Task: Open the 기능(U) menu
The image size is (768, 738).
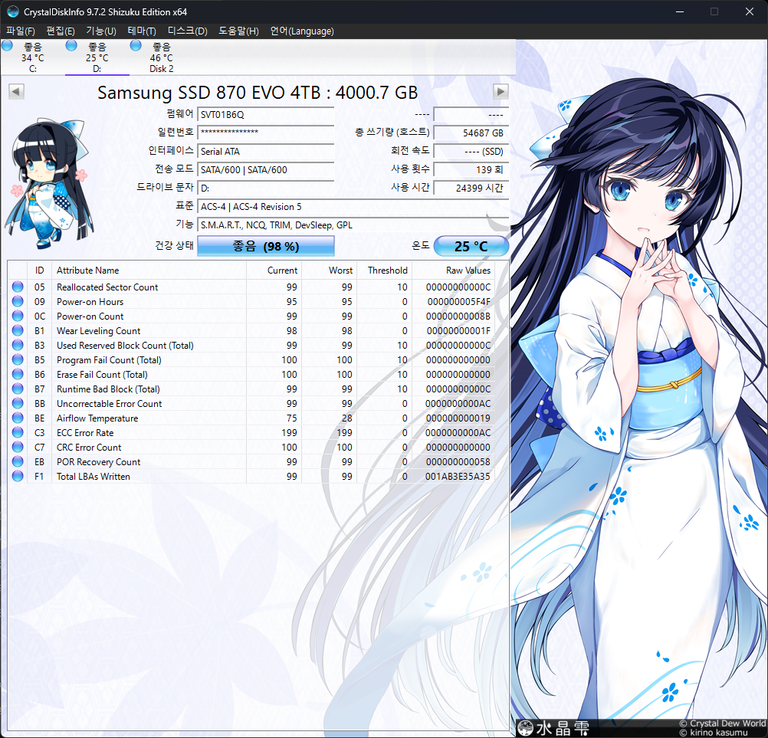Action: coord(101,31)
